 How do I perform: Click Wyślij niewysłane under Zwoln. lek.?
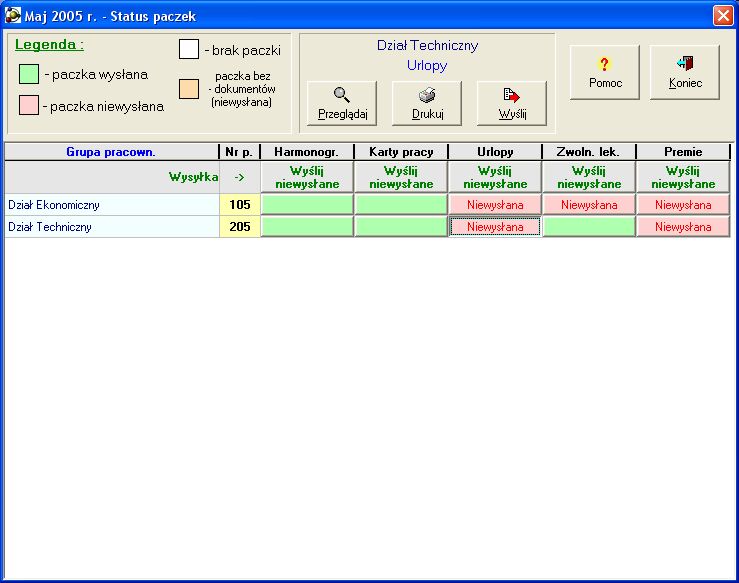[x=589, y=177]
